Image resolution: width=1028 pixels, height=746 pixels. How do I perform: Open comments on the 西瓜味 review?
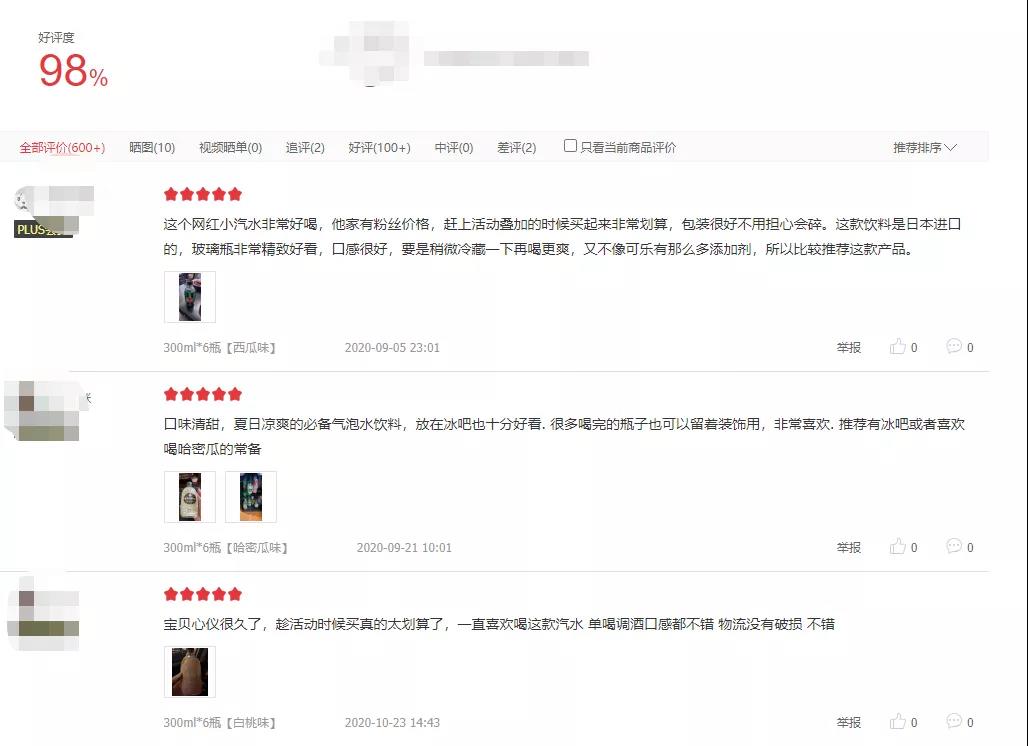[x=954, y=346]
